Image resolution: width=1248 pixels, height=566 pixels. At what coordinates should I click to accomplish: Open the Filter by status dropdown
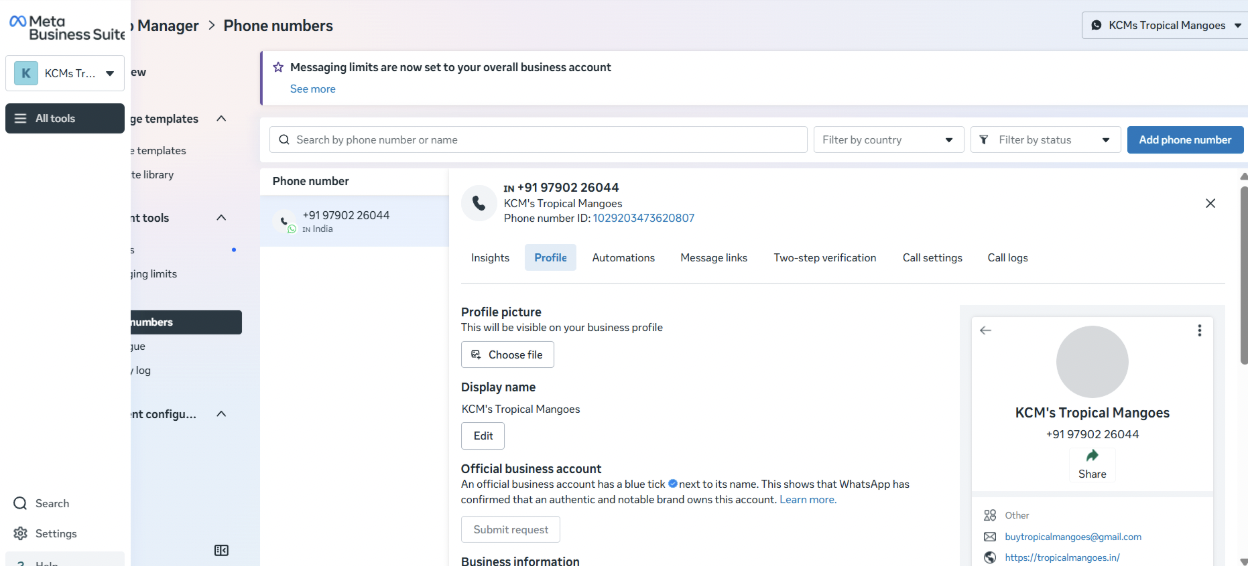[1045, 140]
